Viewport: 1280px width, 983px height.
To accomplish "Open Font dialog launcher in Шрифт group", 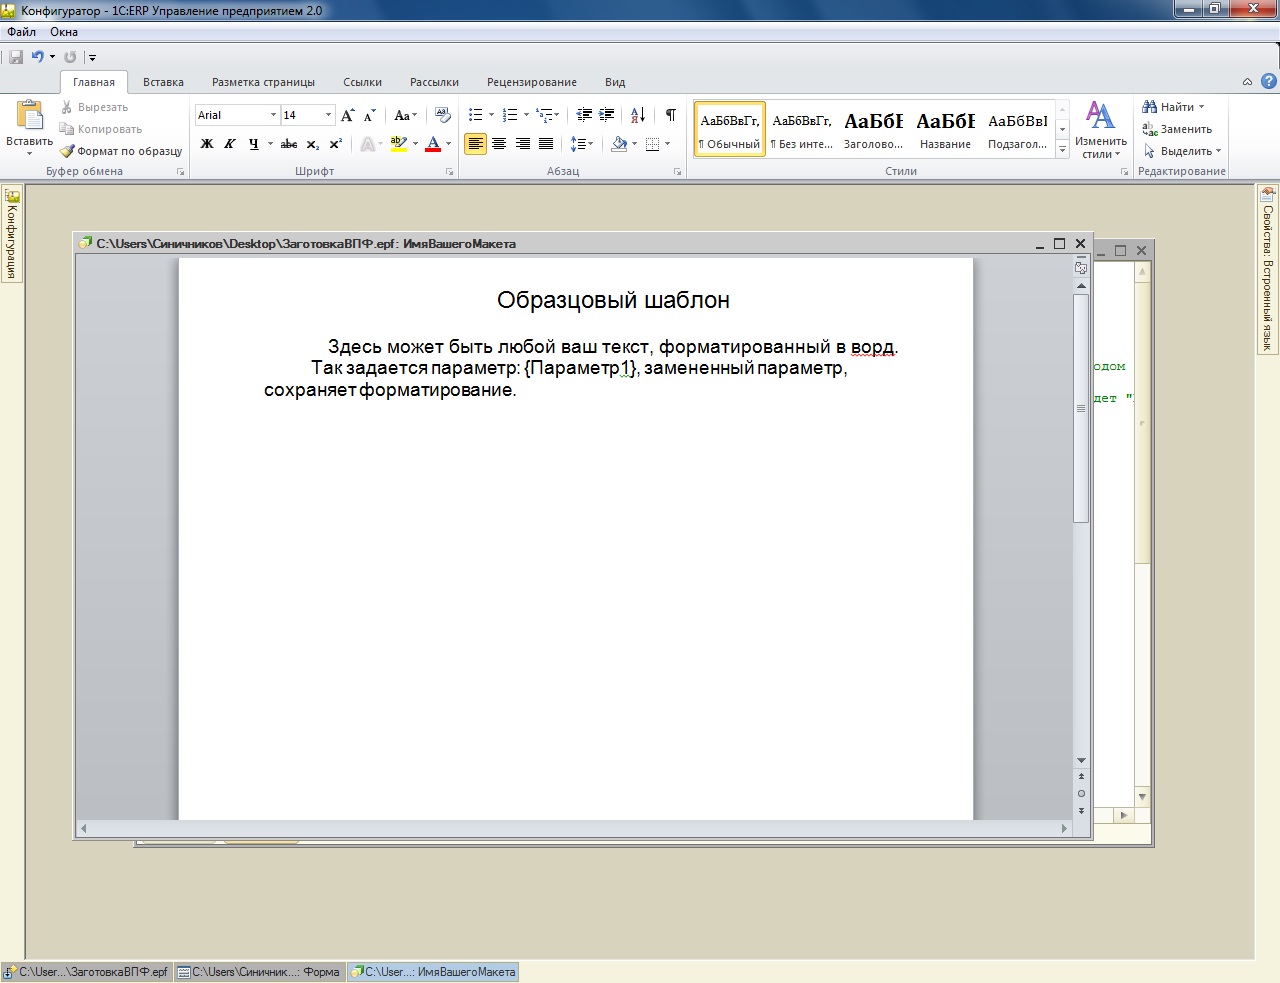I will tap(450, 172).
